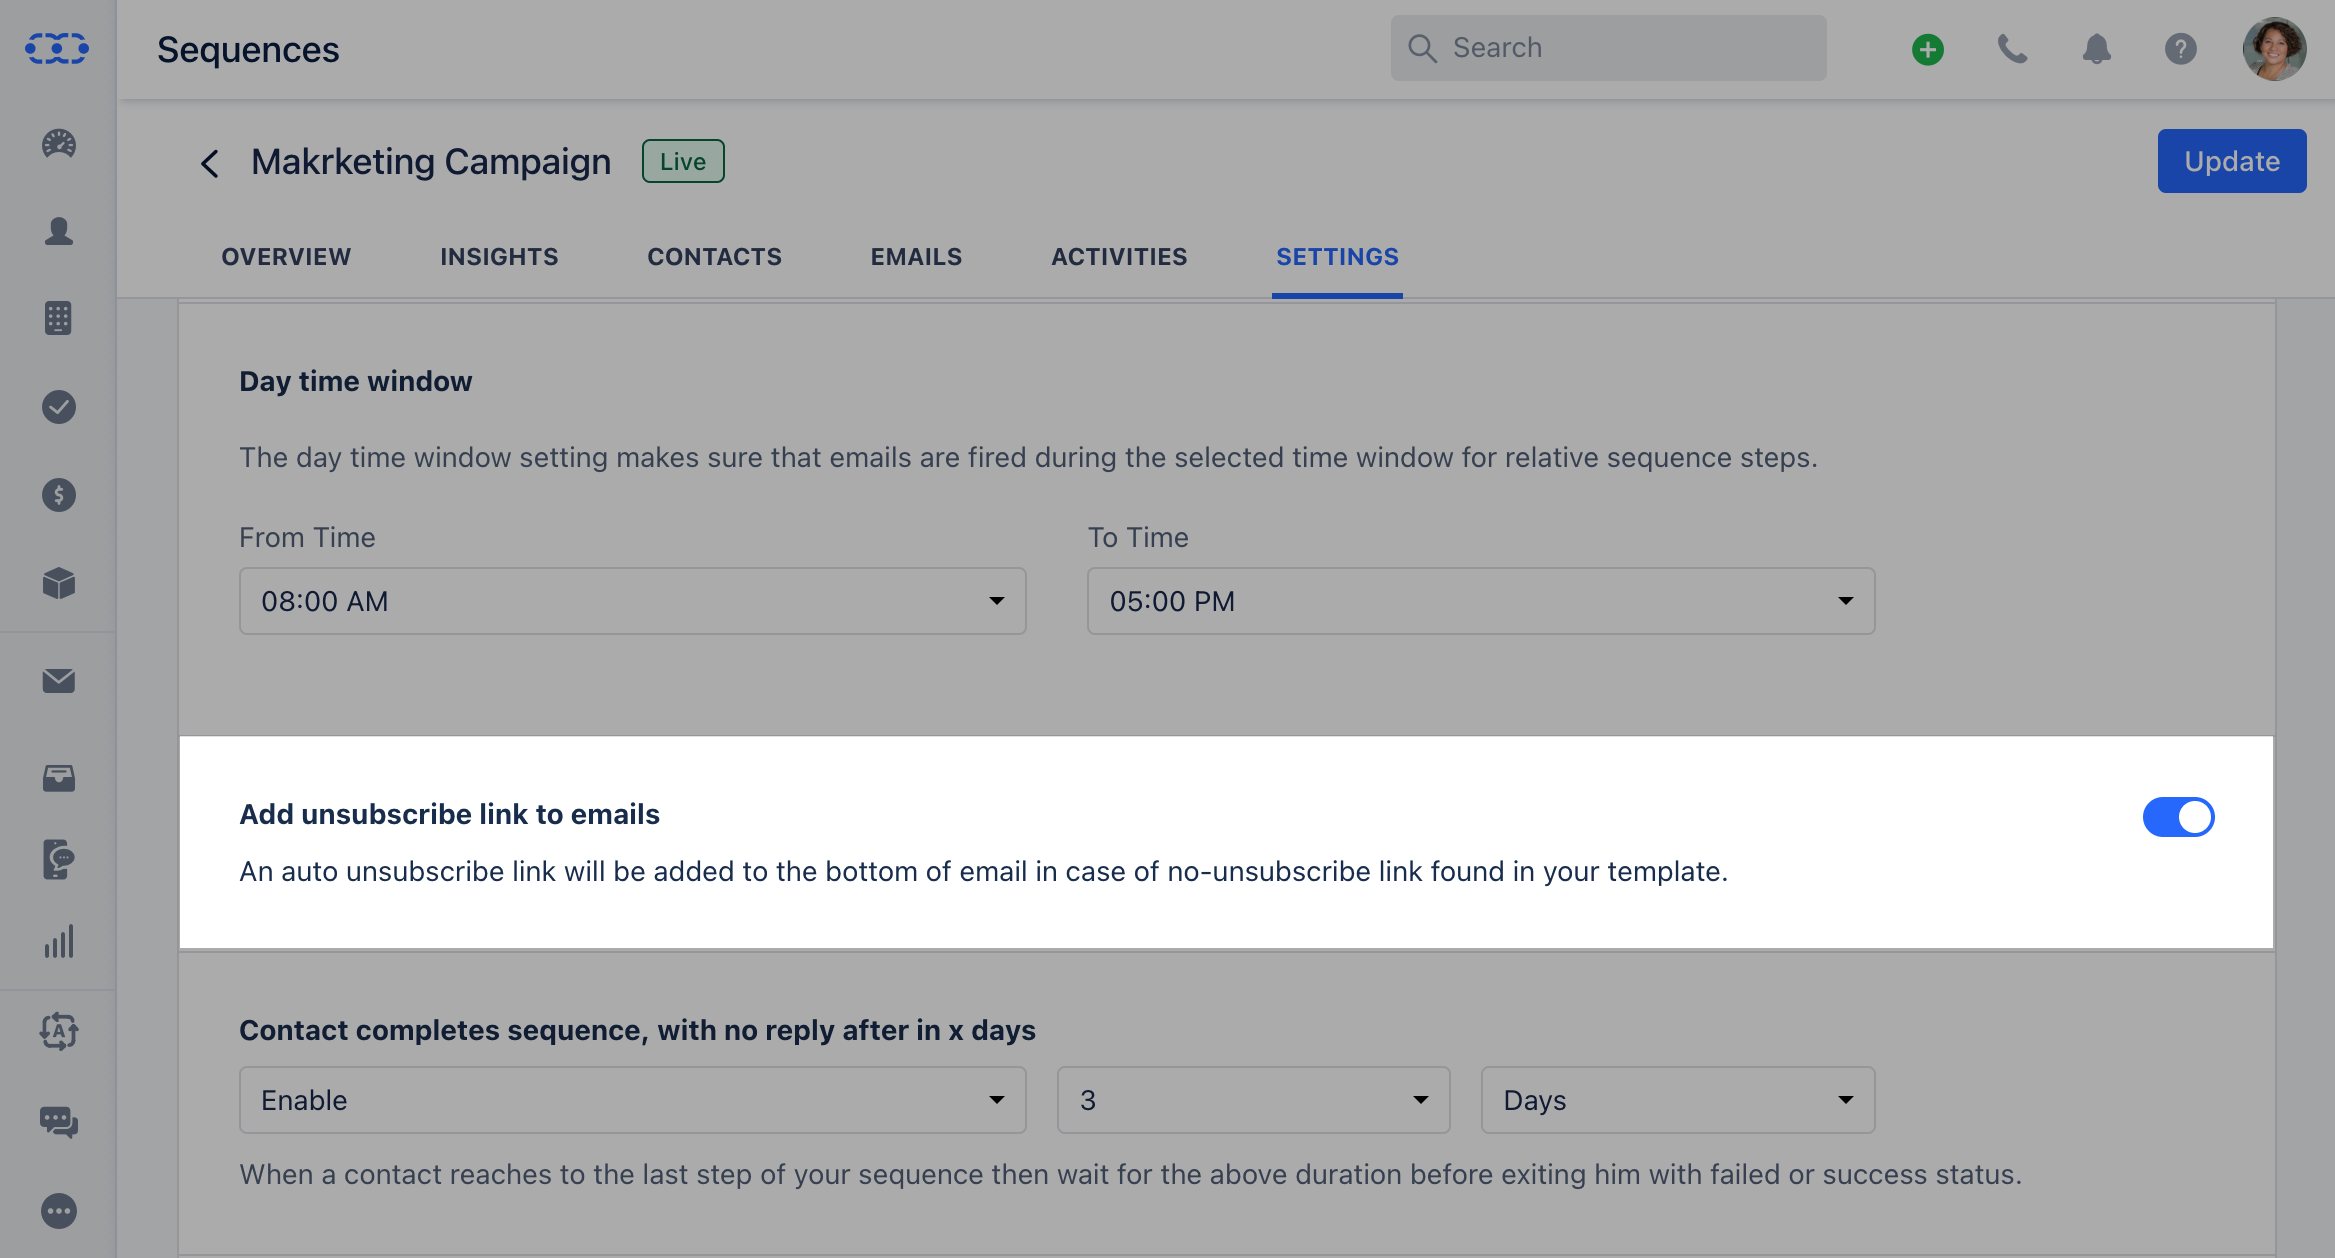
Task: Open the number of days dropdown showing 3
Action: (1254, 1100)
